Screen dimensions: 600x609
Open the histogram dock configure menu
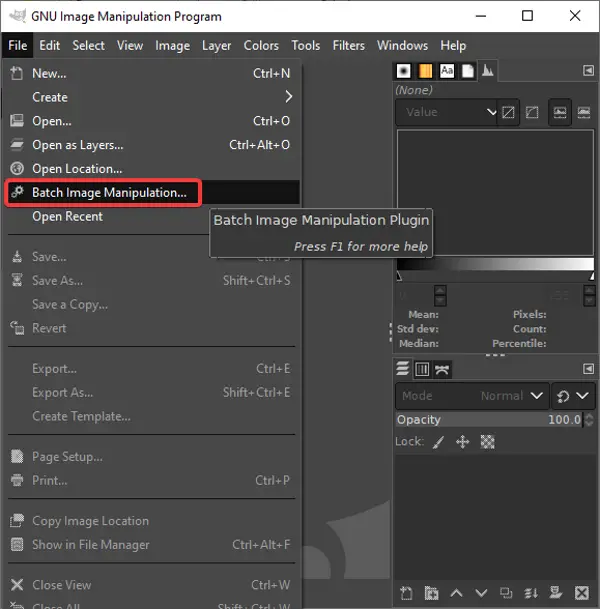(588, 71)
